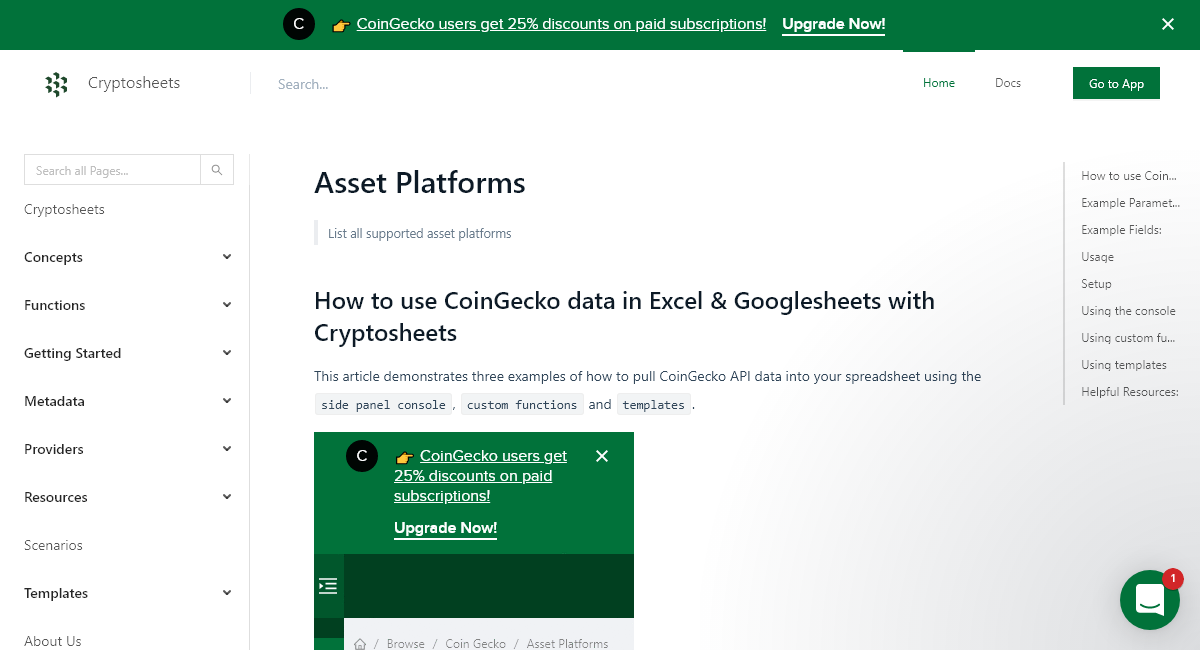Click the notification badge on the chat bubble

tap(1172, 578)
